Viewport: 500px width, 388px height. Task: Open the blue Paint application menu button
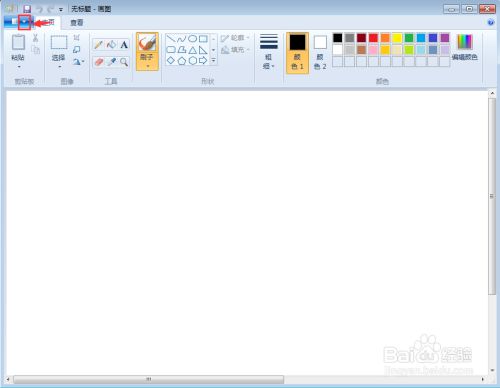(x=18, y=22)
